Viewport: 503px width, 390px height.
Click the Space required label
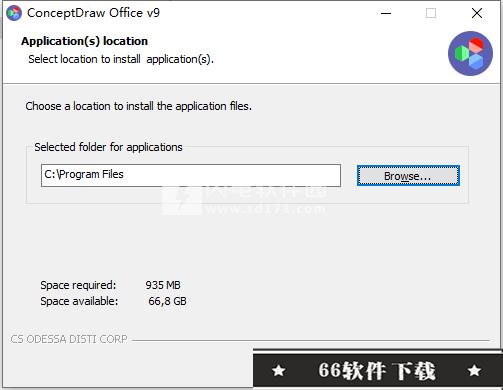(78, 285)
